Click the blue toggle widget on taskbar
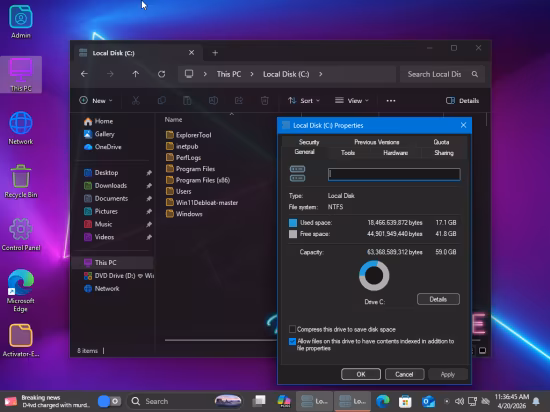This screenshot has width=550, height=412. tap(109, 401)
